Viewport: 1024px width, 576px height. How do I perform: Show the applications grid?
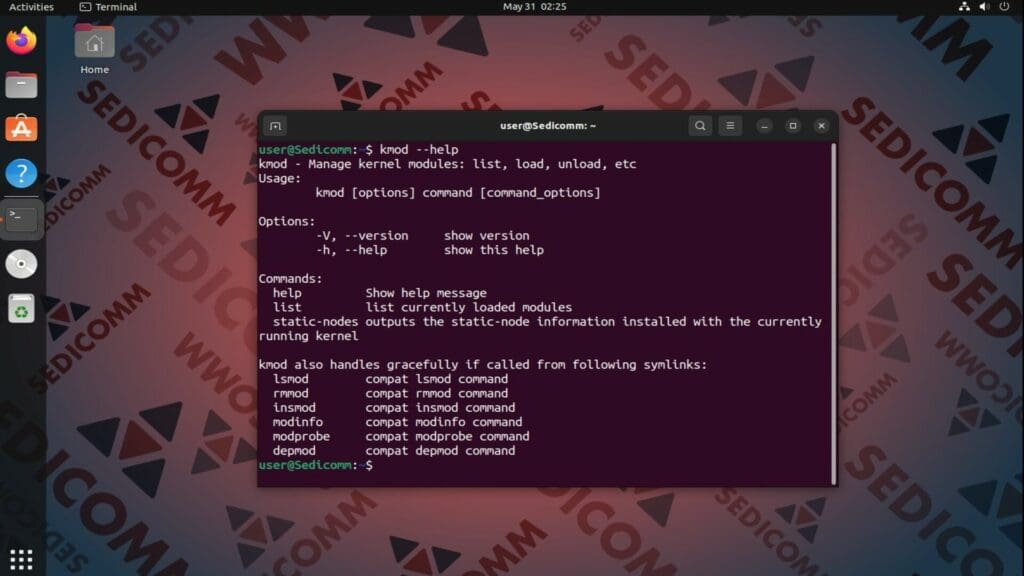(22, 559)
